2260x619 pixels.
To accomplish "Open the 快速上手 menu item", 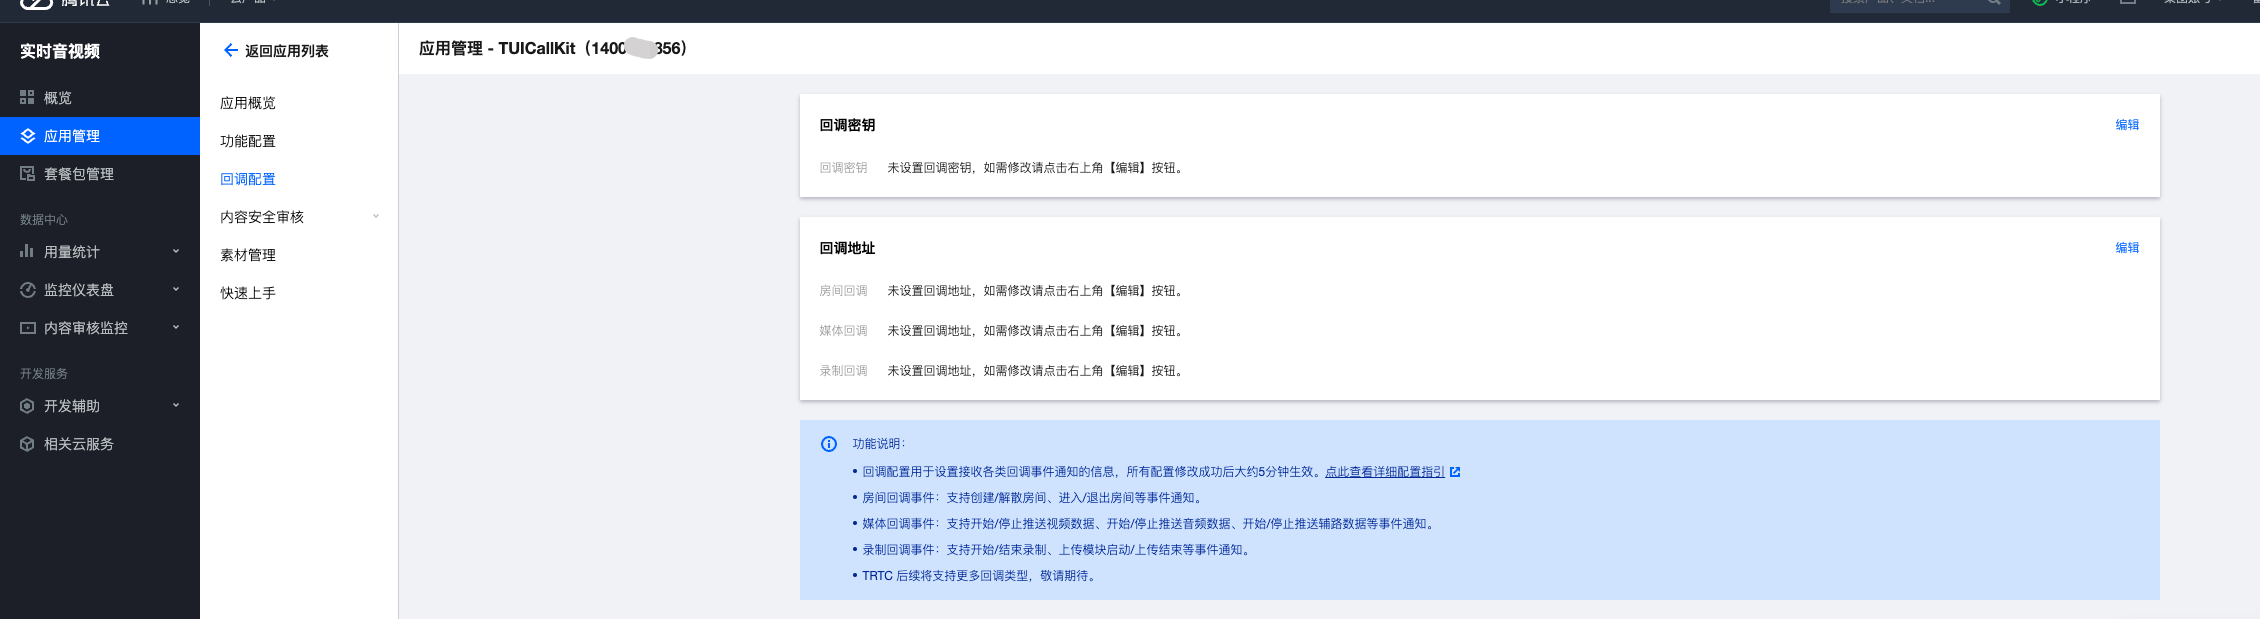I will [248, 293].
